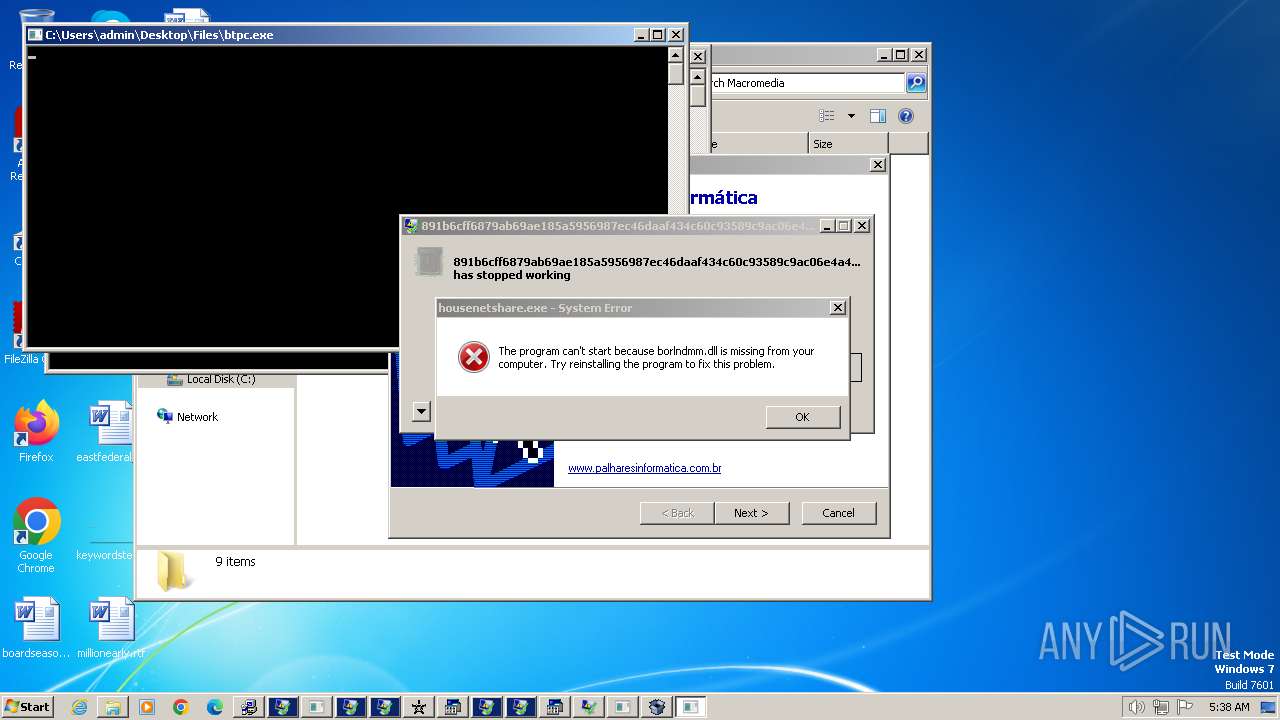
Task: Change the view using the Explorer view icon
Action: 827,116
